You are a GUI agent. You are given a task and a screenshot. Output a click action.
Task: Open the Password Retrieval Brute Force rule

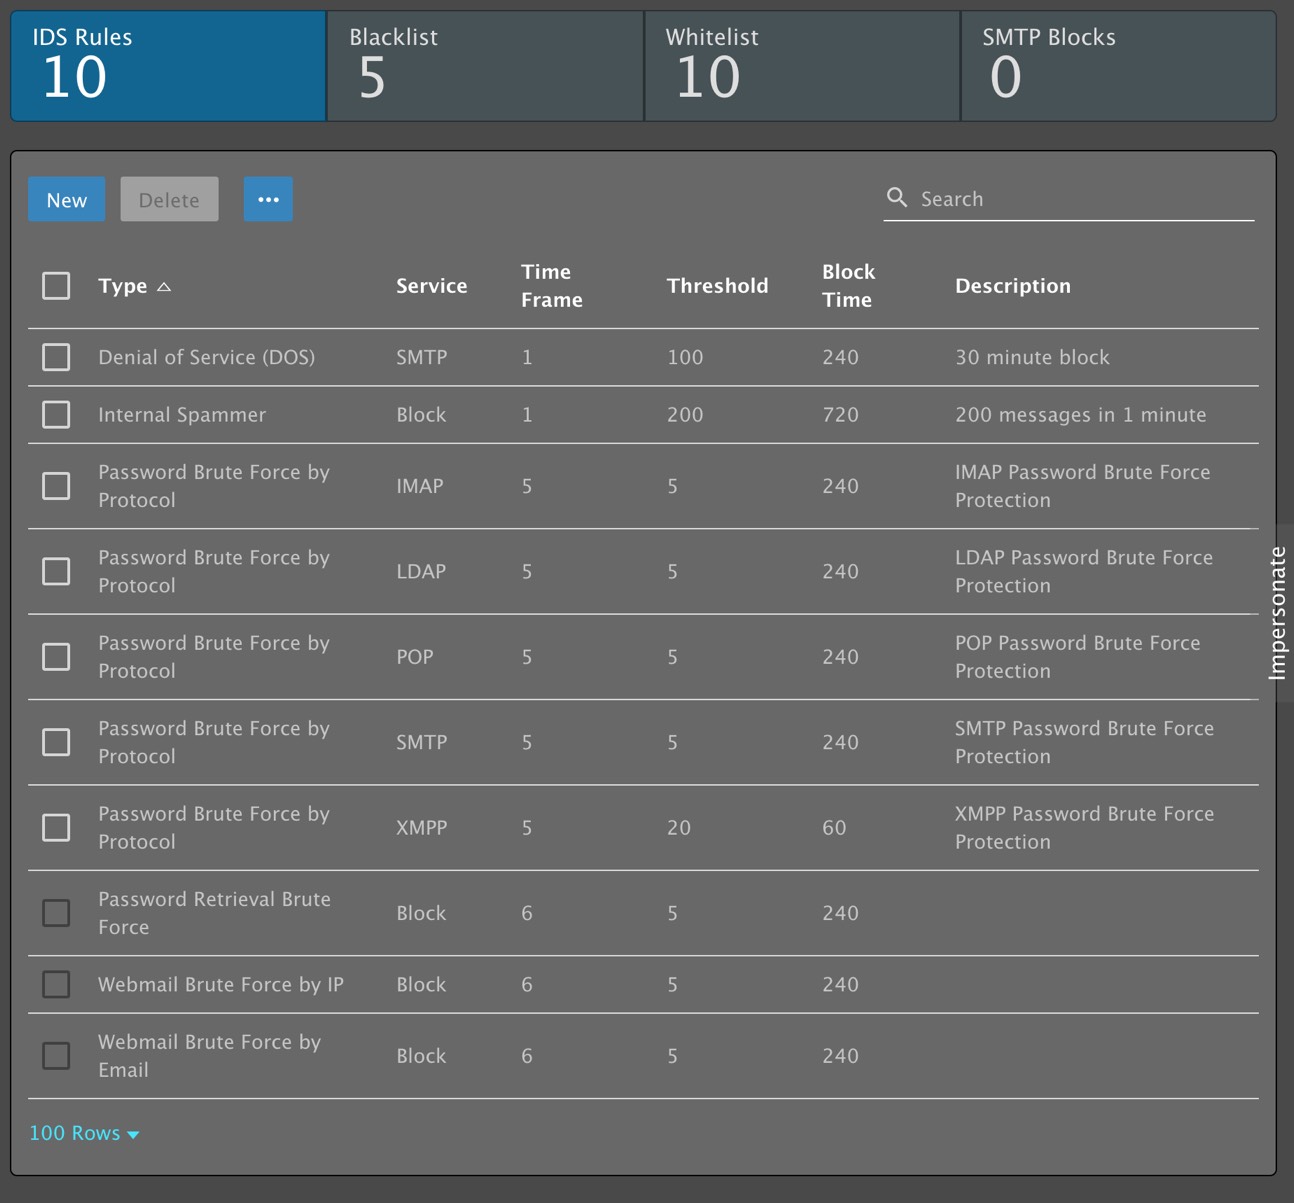tap(214, 913)
